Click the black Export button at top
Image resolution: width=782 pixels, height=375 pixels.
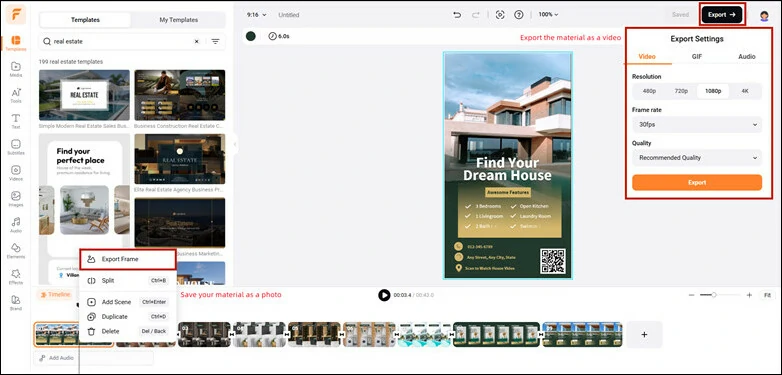(722, 15)
